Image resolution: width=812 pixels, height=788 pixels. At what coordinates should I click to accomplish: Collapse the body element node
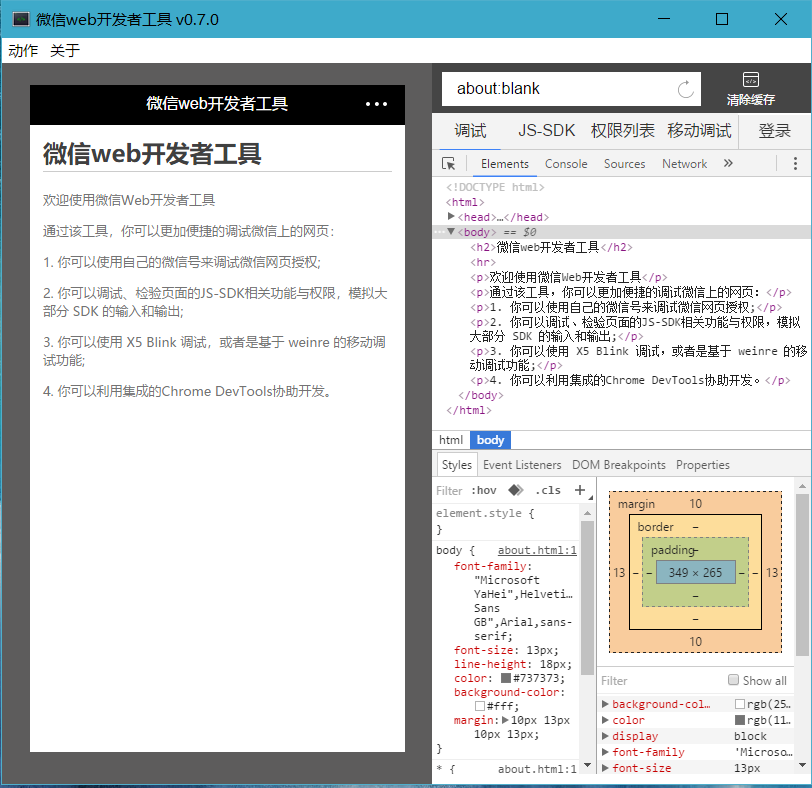[x=451, y=231]
